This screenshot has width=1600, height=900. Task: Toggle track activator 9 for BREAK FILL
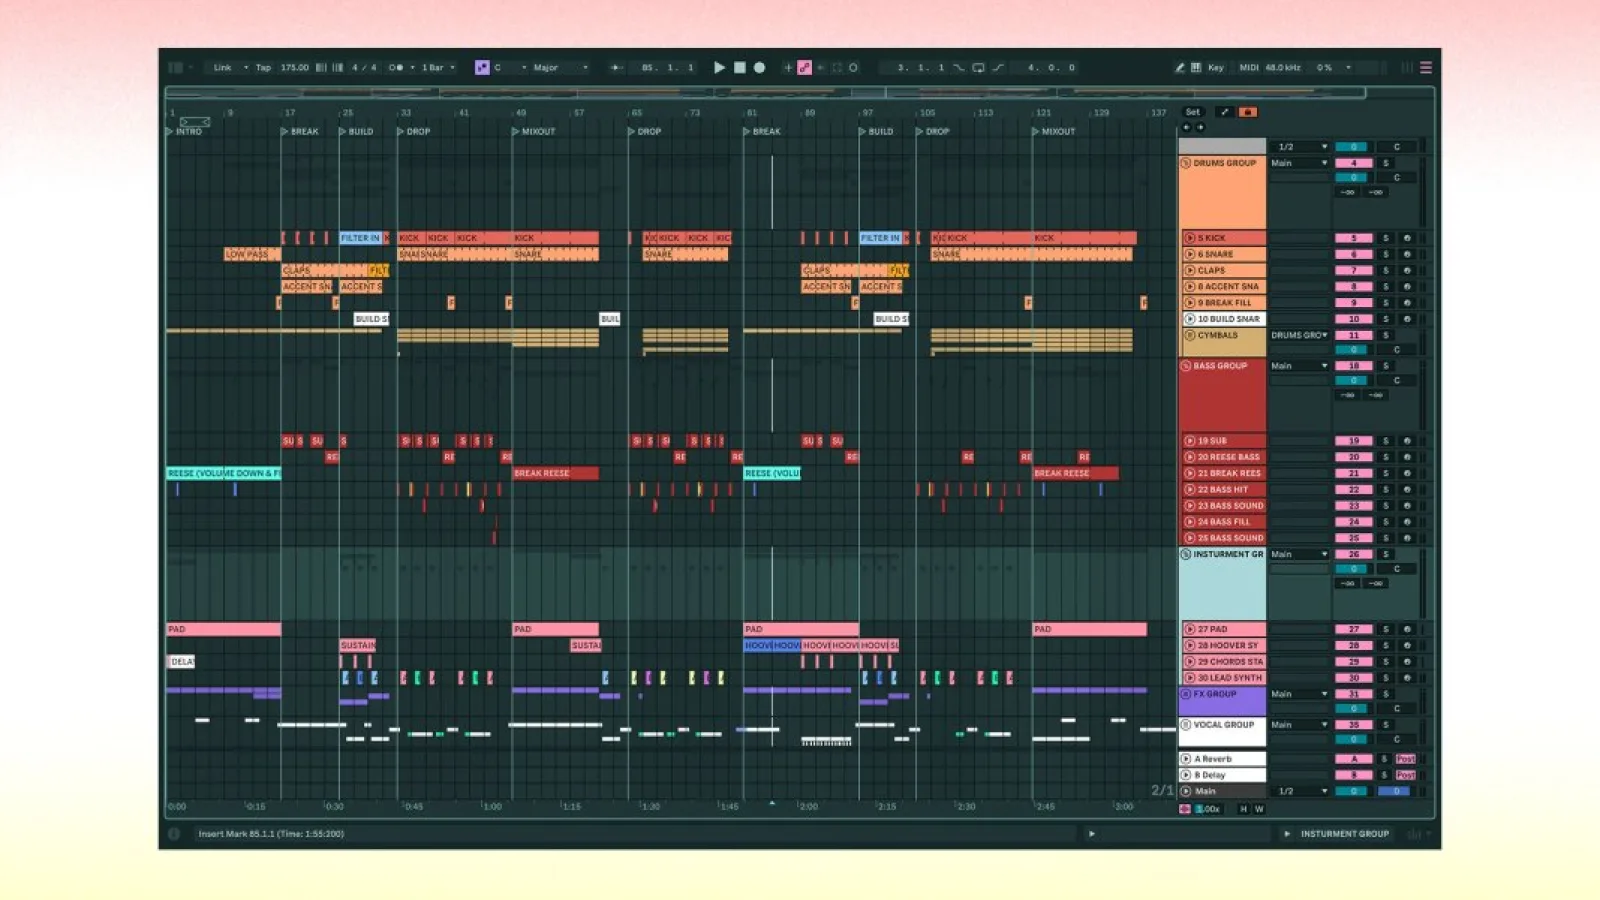pyautogui.click(x=1354, y=303)
